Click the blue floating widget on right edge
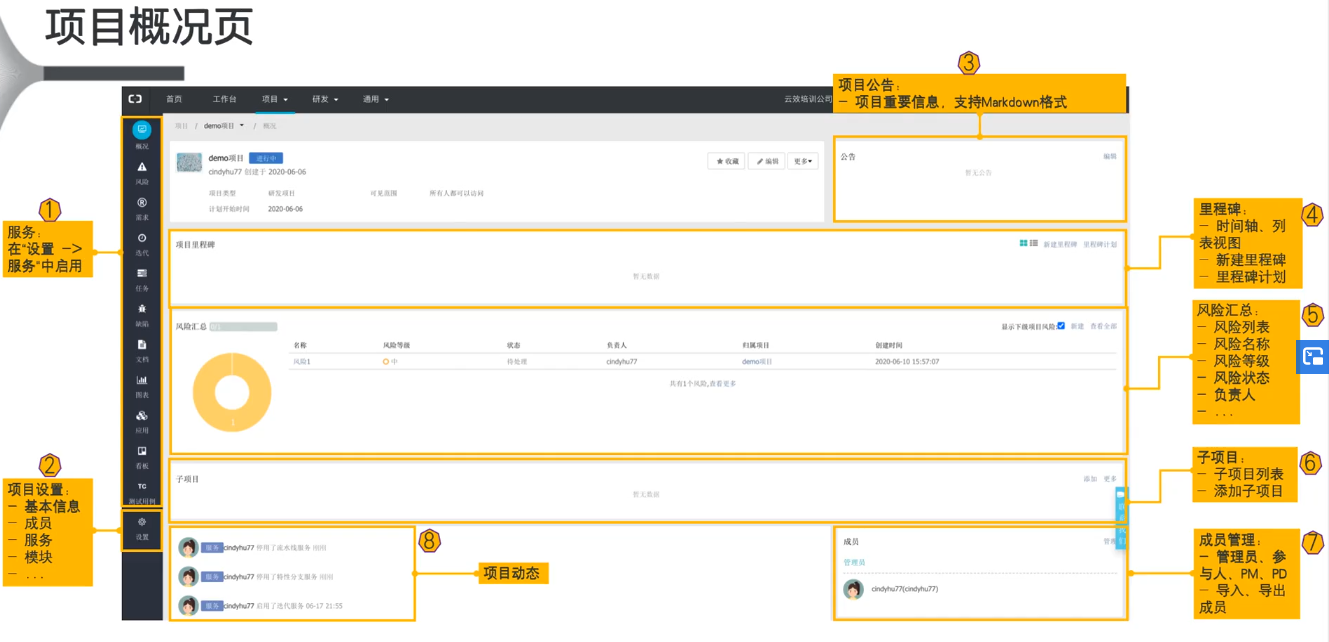This screenshot has width=1329, height=642. tap(1313, 356)
